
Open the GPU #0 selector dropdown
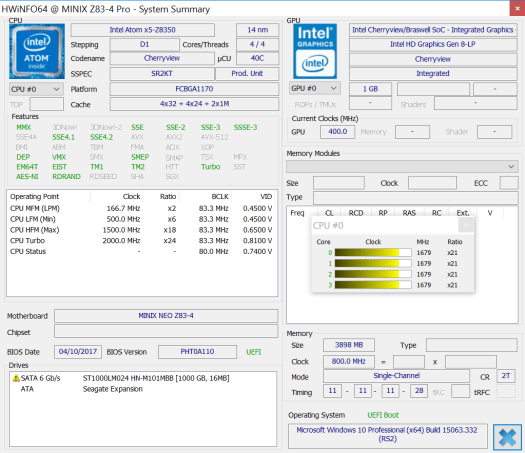315,88
